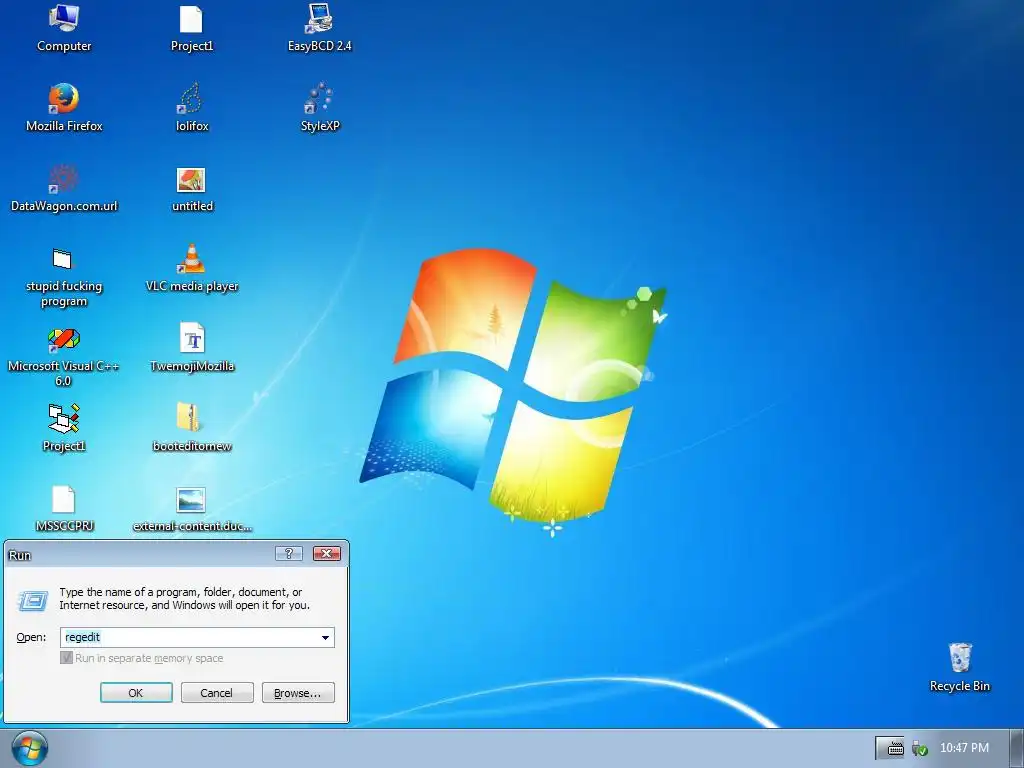Open the Windows Start orb
Viewport: 1024px width, 768px height.
coord(29,748)
